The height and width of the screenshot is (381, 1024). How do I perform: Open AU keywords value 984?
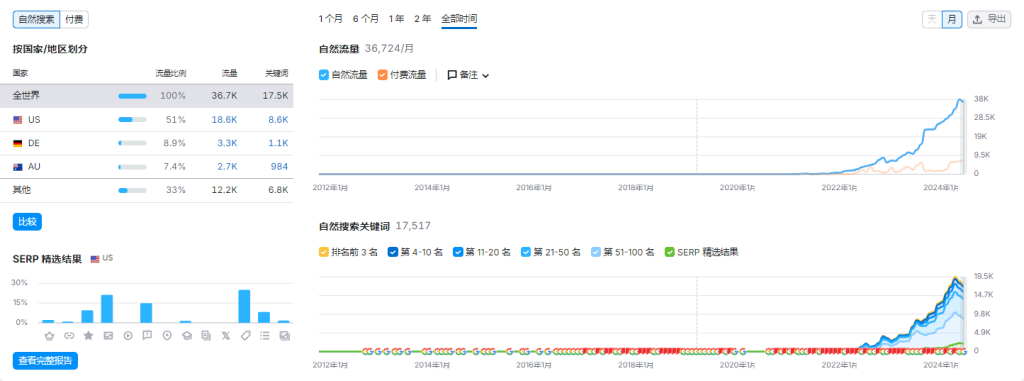[280, 167]
